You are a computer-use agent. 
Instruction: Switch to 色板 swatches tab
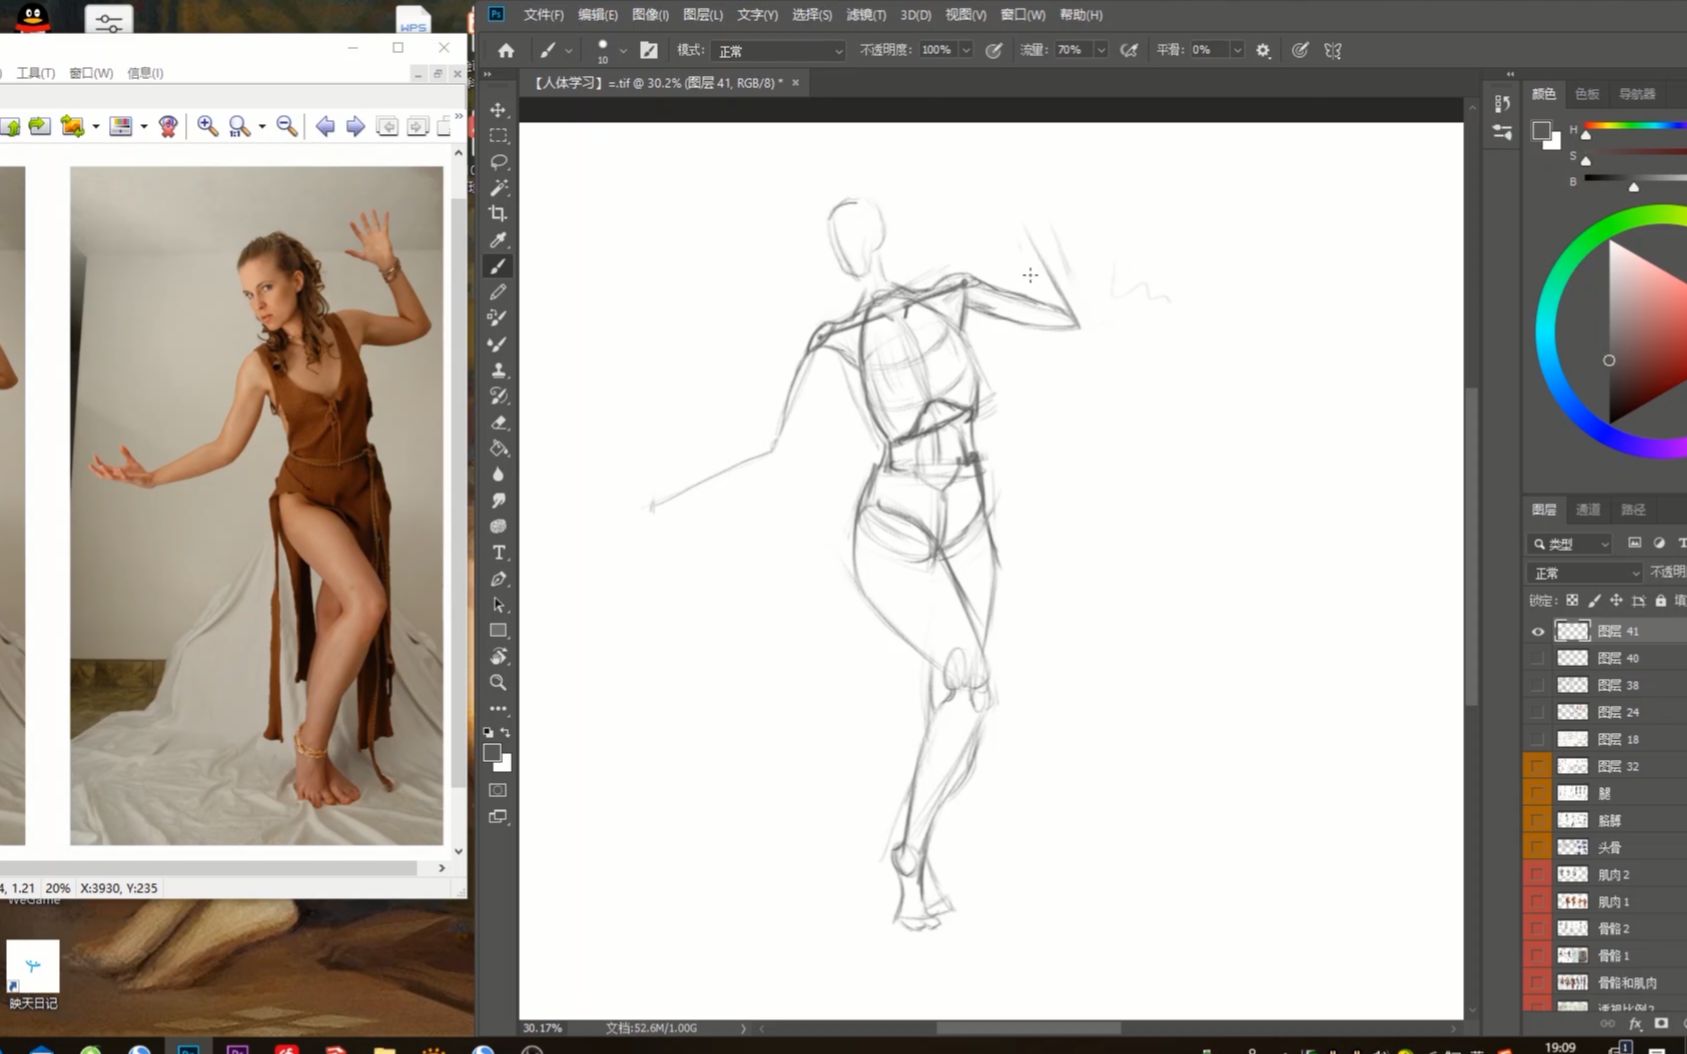pyautogui.click(x=1587, y=94)
